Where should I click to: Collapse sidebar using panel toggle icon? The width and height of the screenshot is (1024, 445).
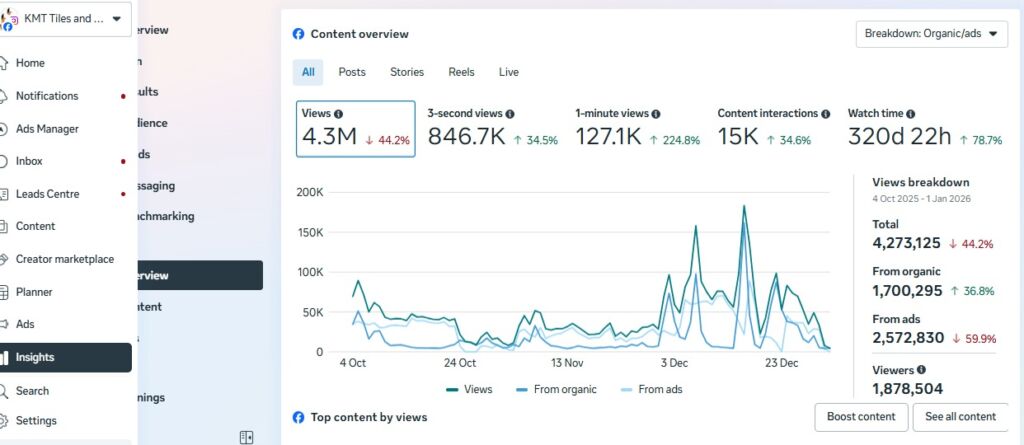click(247, 437)
